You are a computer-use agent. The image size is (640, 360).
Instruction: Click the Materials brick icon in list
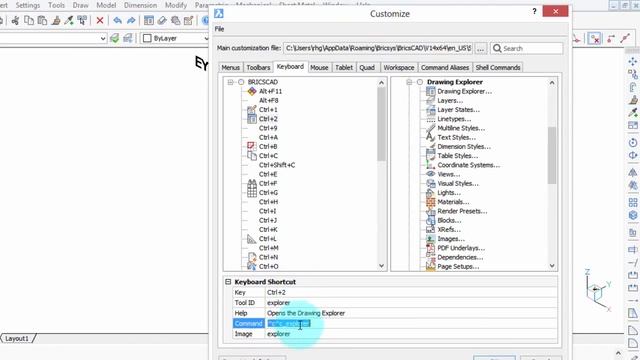click(430, 202)
